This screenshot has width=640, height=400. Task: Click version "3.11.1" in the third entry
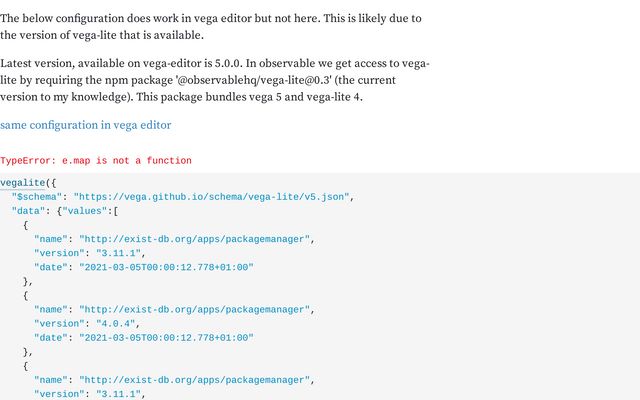[x=108, y=394]
